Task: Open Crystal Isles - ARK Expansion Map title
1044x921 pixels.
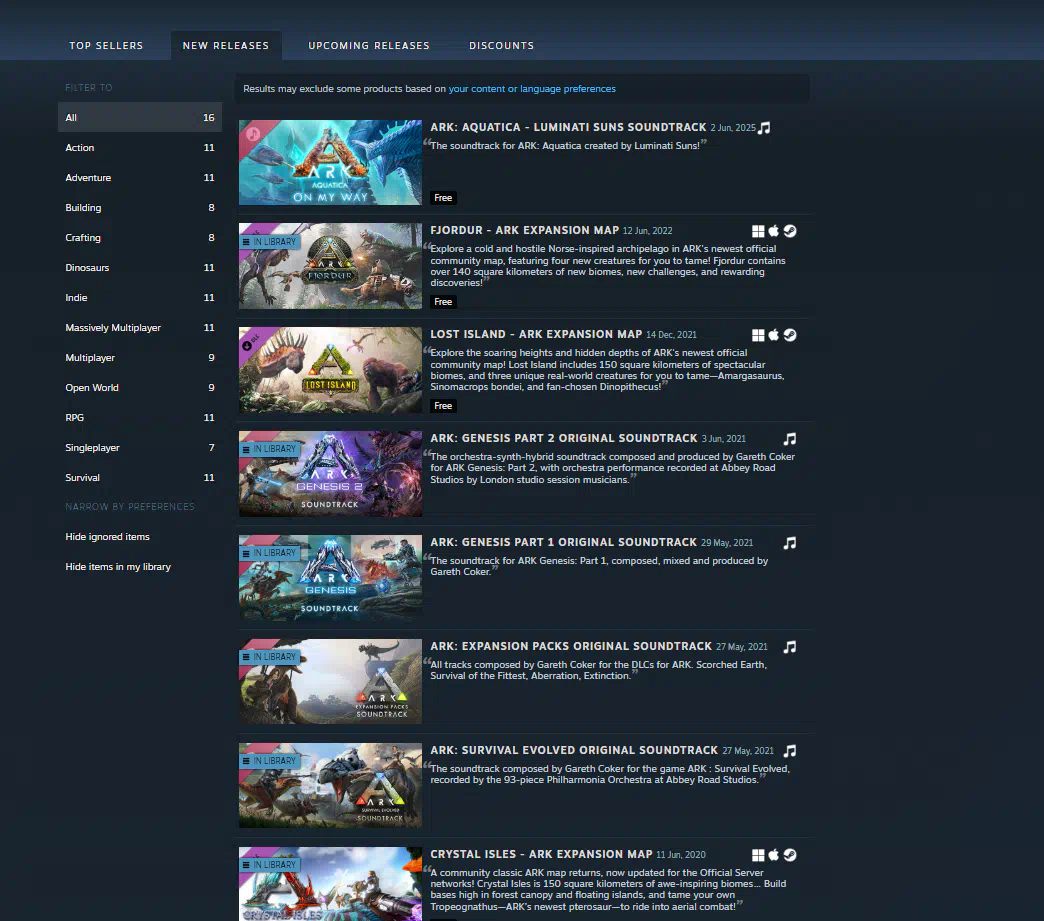Action: coord(541,854)
